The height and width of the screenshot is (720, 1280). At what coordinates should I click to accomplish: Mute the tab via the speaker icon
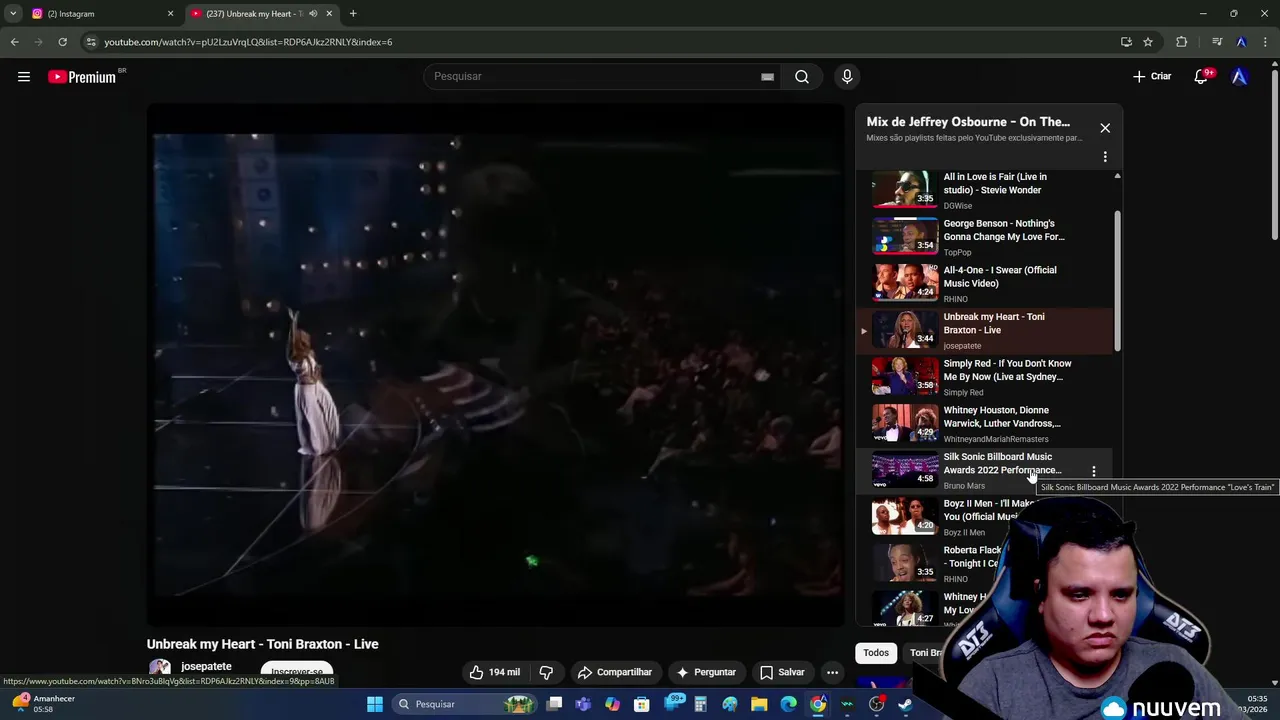point(313,14)
